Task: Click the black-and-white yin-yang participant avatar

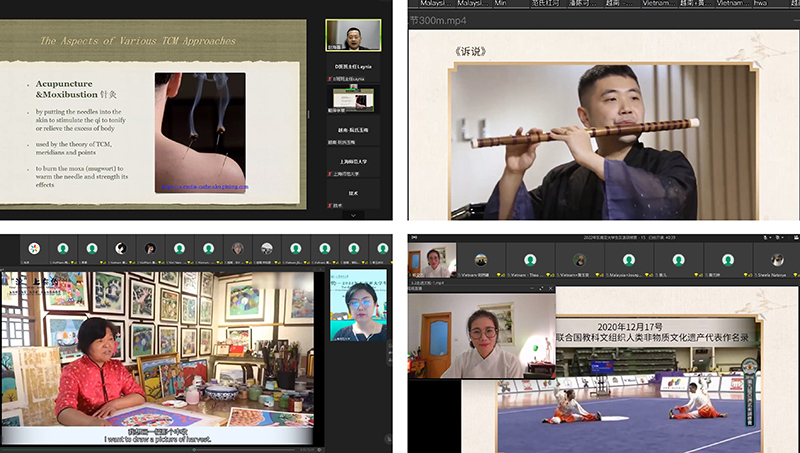Action: pyautogui.click(x=120, y=247)
